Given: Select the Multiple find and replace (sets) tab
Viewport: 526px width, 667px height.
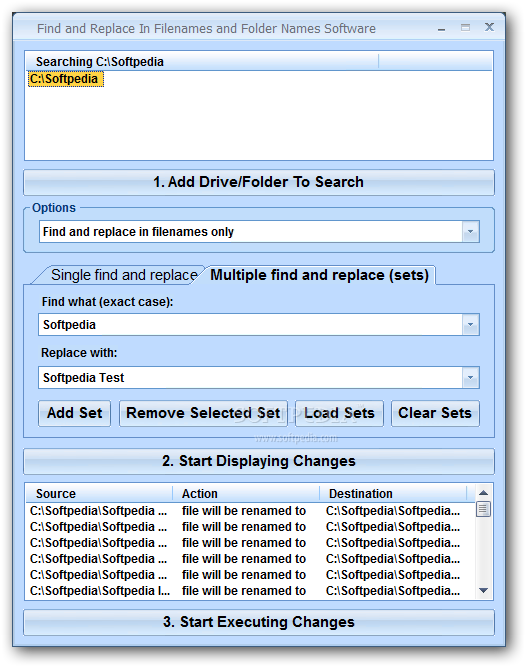Looking at the screenshot, I should (319, 275).
